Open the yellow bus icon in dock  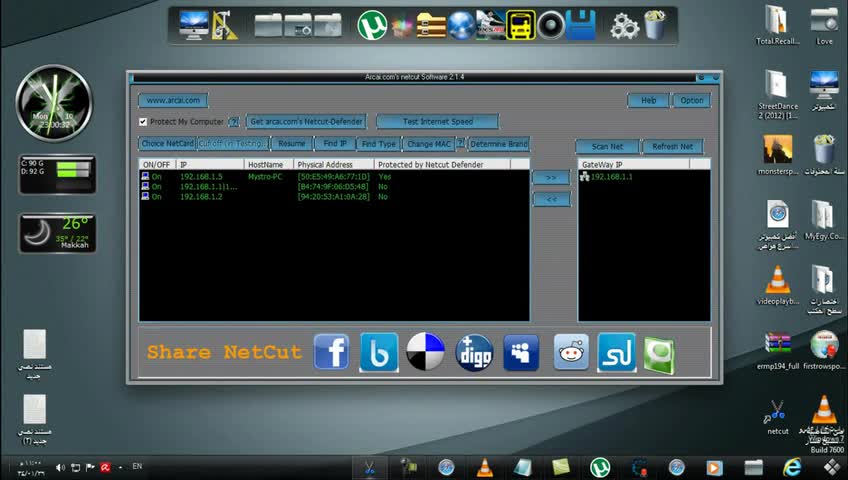(x=521, y=25)
